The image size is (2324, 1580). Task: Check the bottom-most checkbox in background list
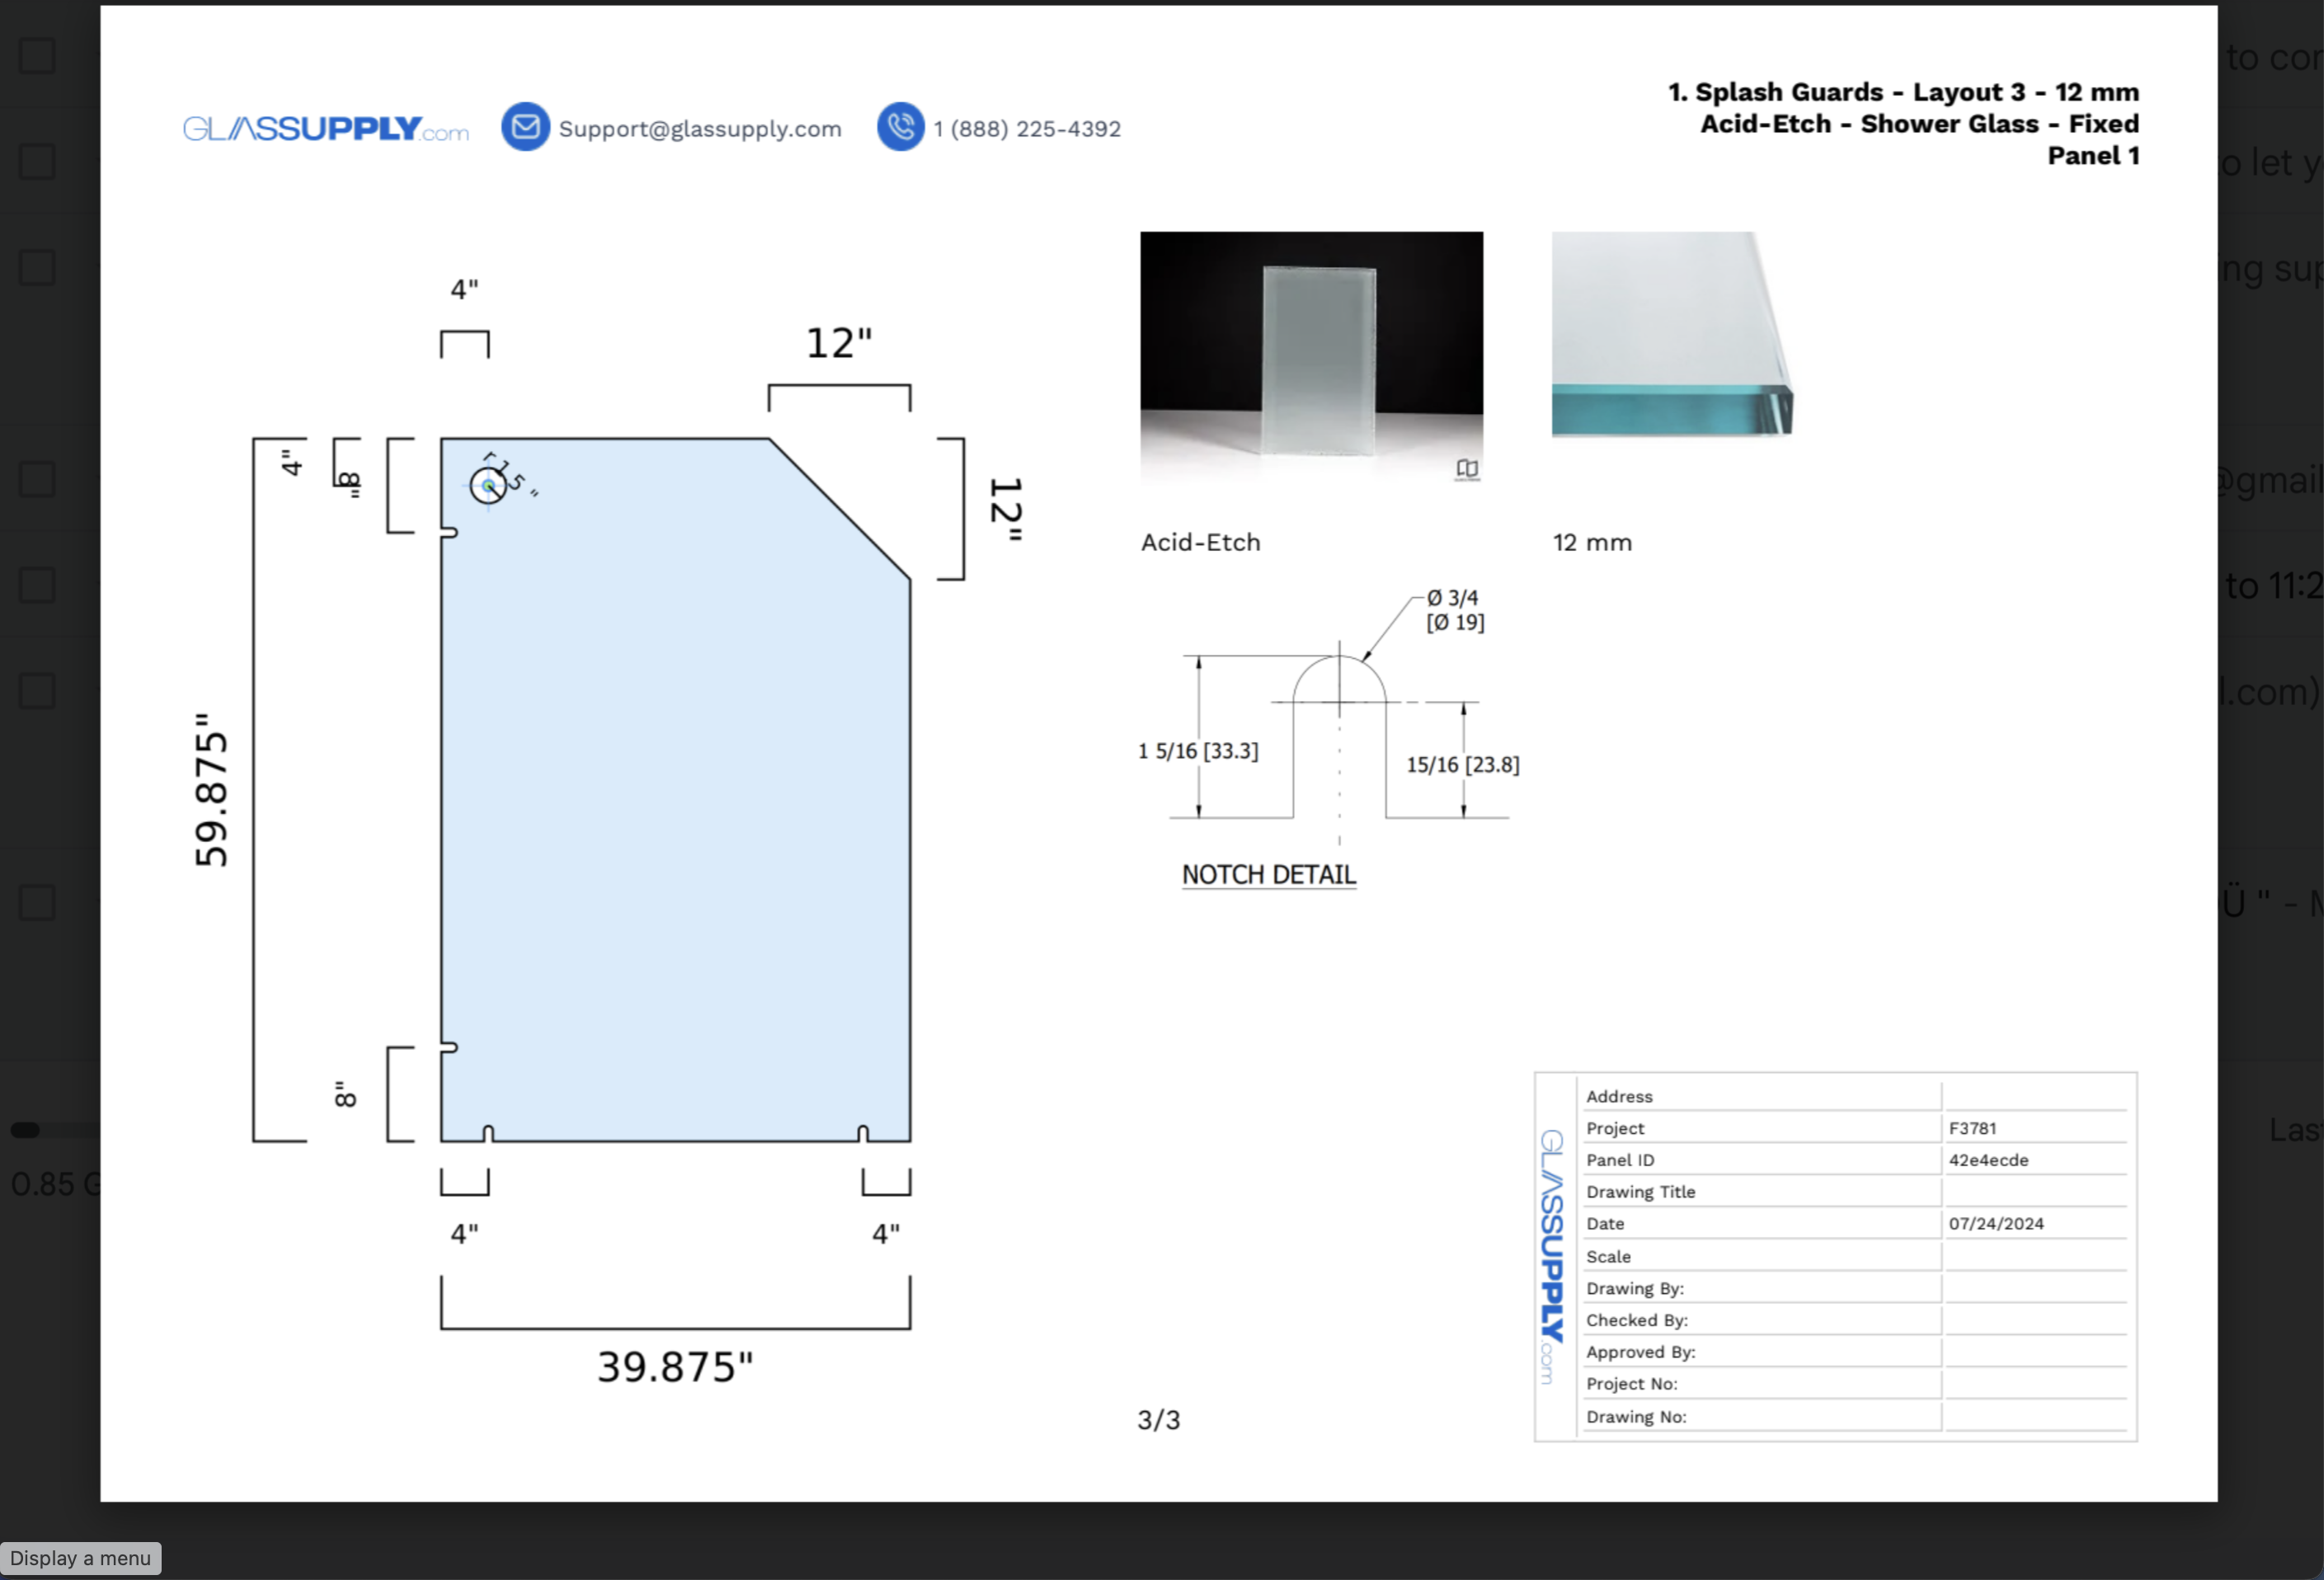click(37, 902)
